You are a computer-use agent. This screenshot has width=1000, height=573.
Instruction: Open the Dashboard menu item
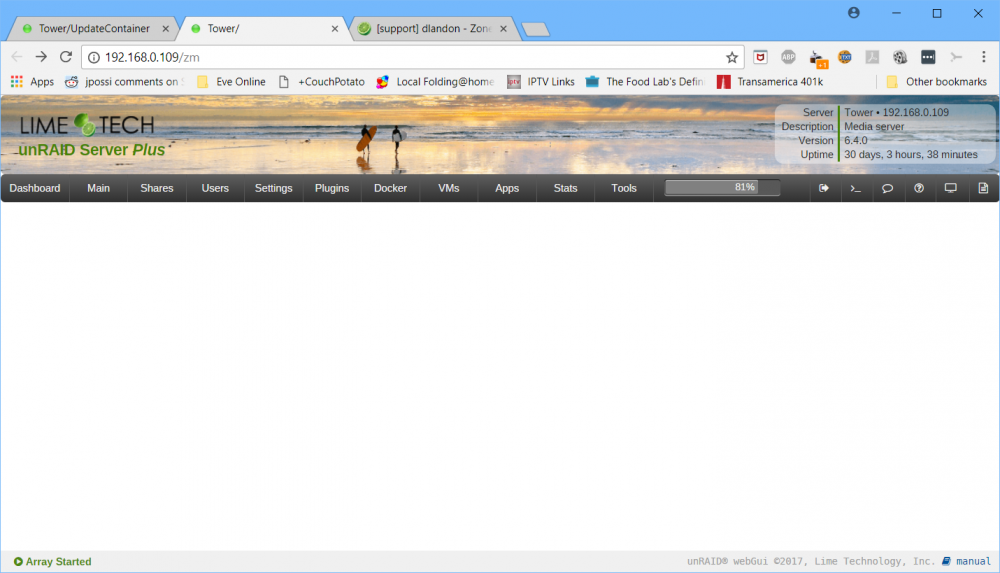(35, 188)
